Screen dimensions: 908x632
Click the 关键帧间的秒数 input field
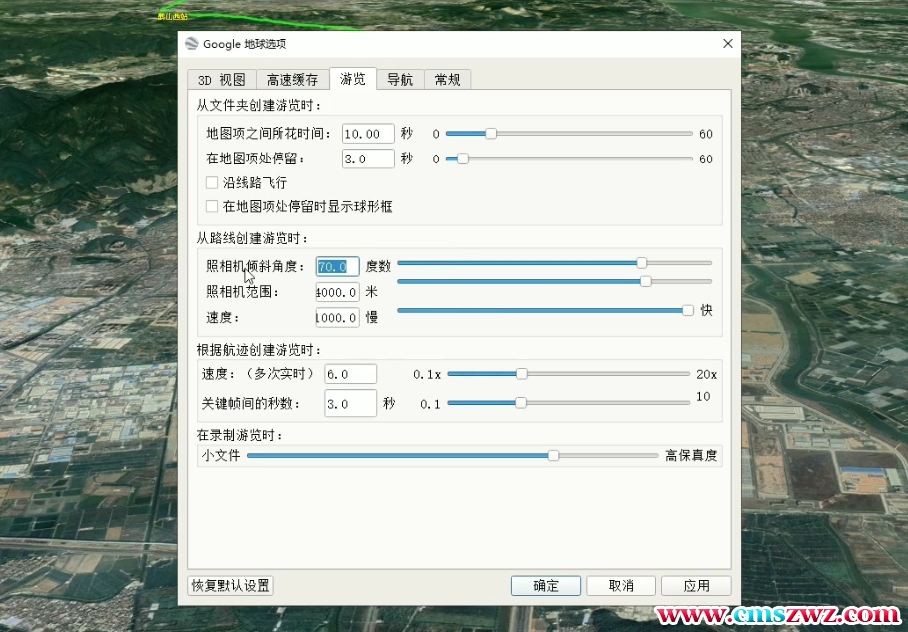pyautogui.click(x=350, y=403)
